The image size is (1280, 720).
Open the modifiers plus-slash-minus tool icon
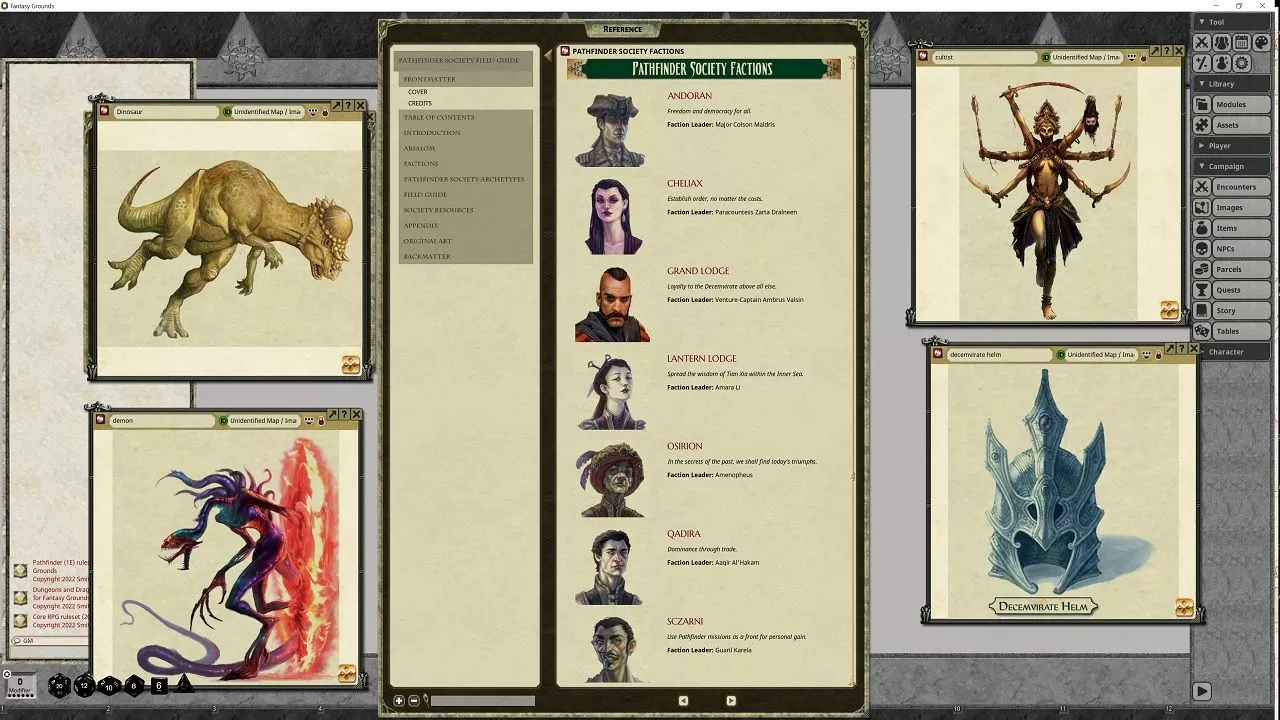1202,63
